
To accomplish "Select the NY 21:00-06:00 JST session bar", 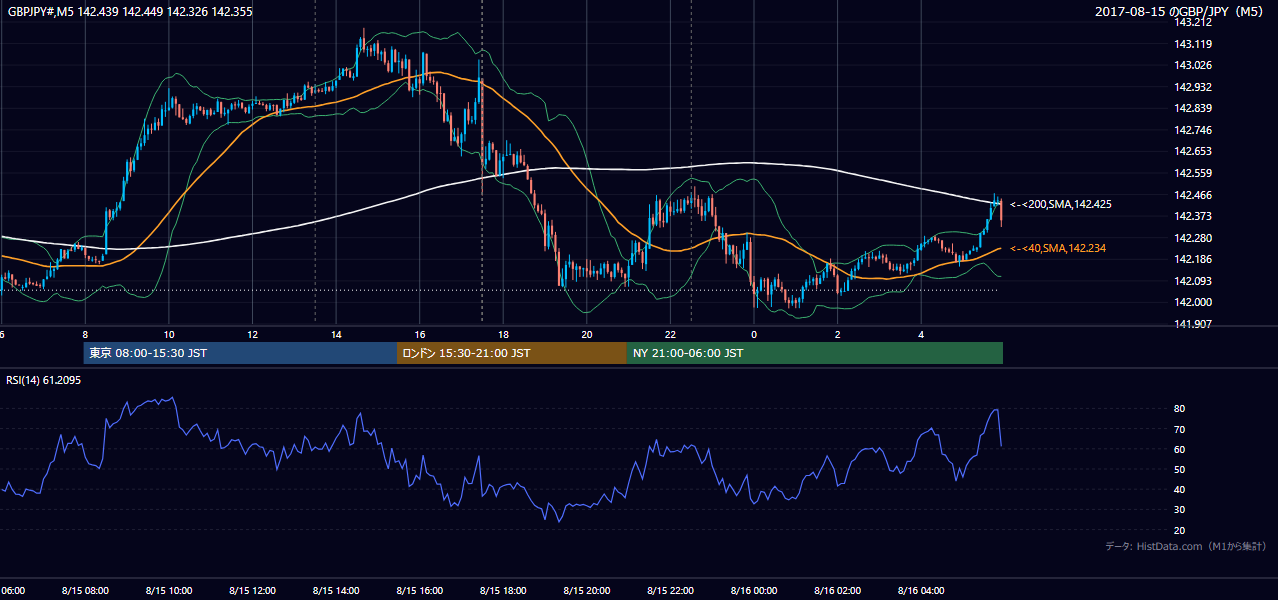I will click(814, 353).
